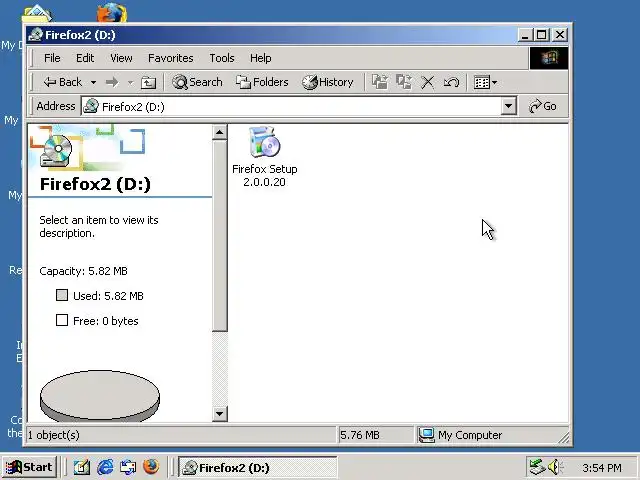The width and height of the screenshot is (640, 480).
Task: Show the Folders pane
Action: pos(262,82)
